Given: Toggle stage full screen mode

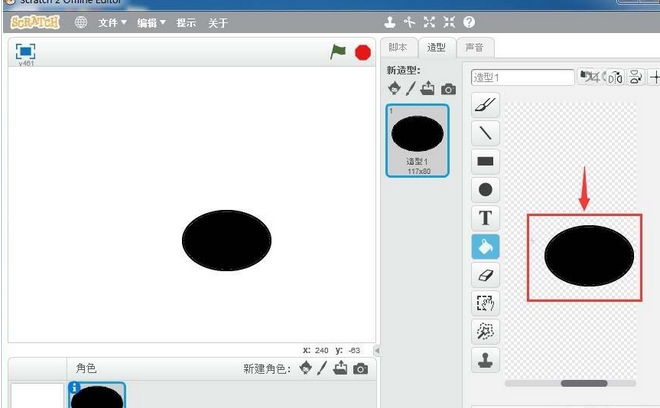Looking at the screenshot, I should click(x=26, y=50).
